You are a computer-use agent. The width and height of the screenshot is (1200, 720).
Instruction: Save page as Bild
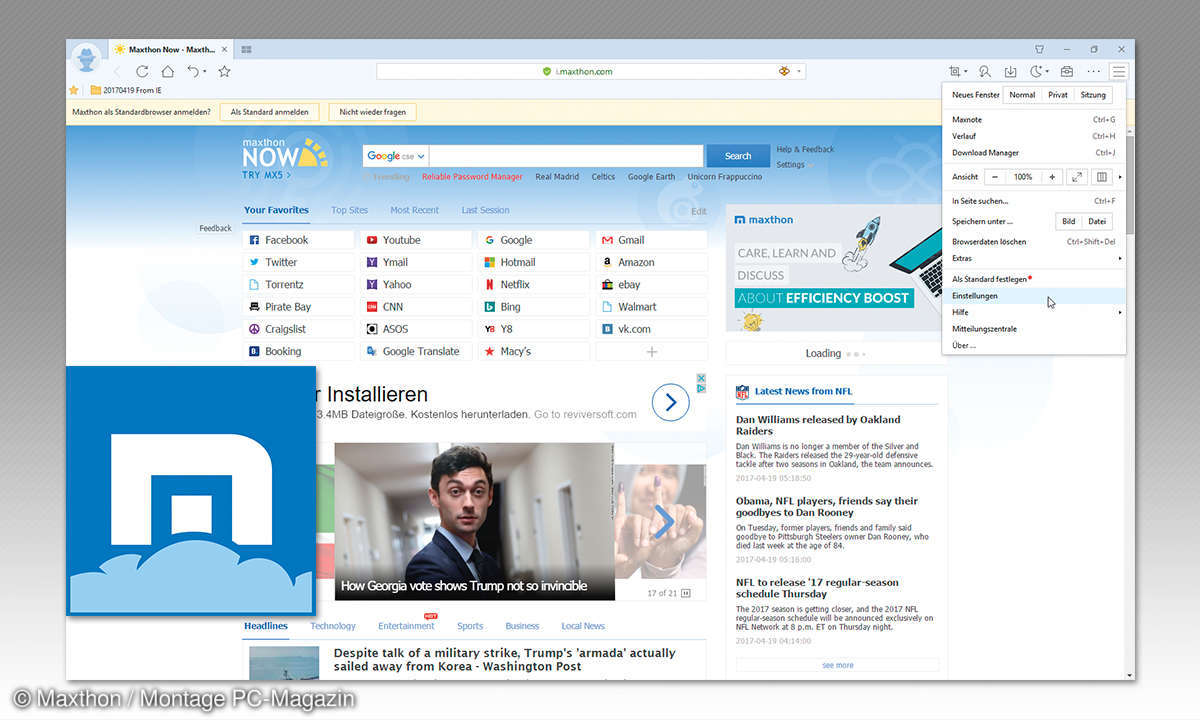pyautogui.click(x=1069, y=221)
